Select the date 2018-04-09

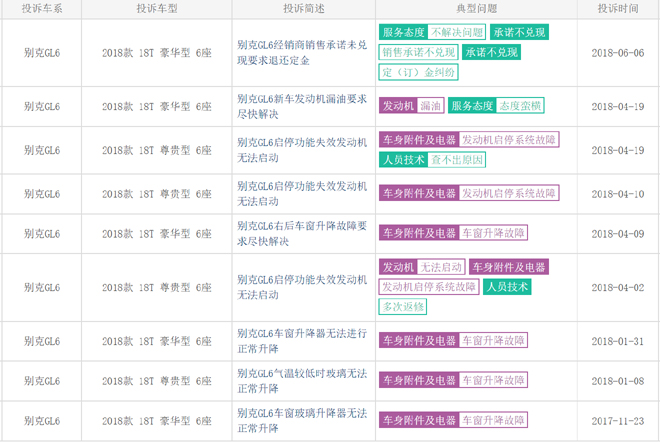[x=618, y=234]
